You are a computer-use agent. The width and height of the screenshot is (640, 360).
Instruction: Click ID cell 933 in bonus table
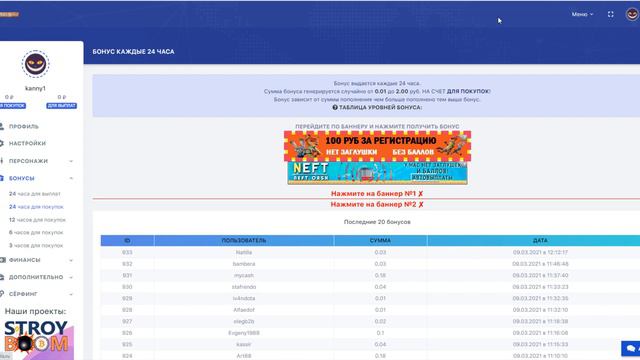click(x=127, y=252)
